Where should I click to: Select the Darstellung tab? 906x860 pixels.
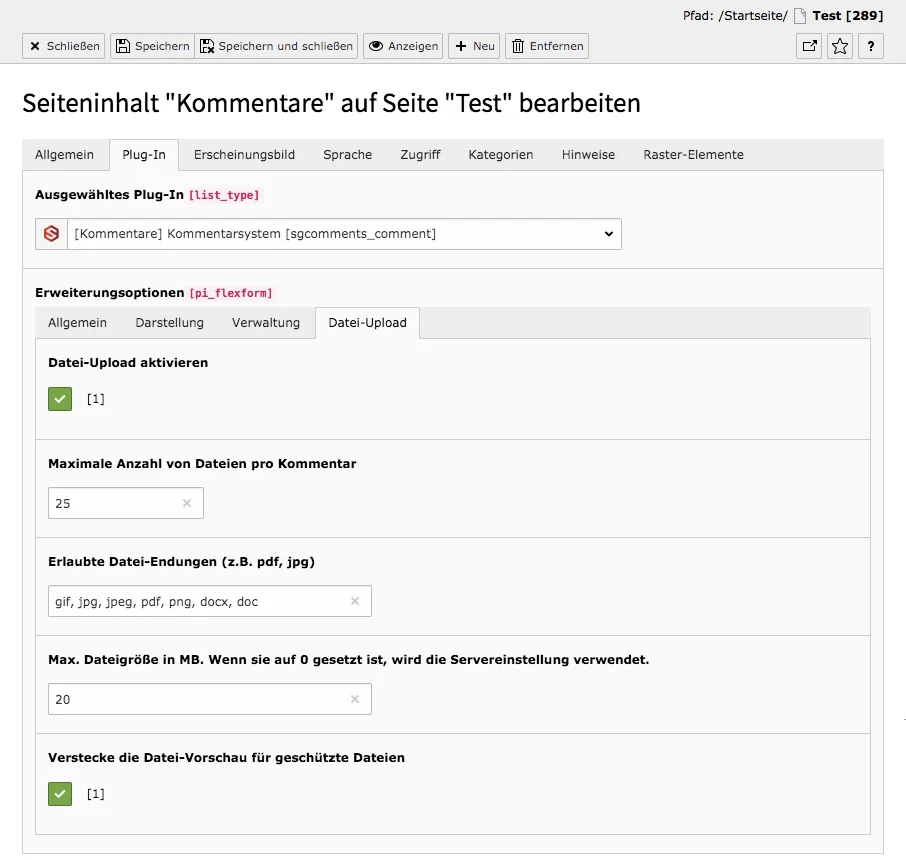169,322
